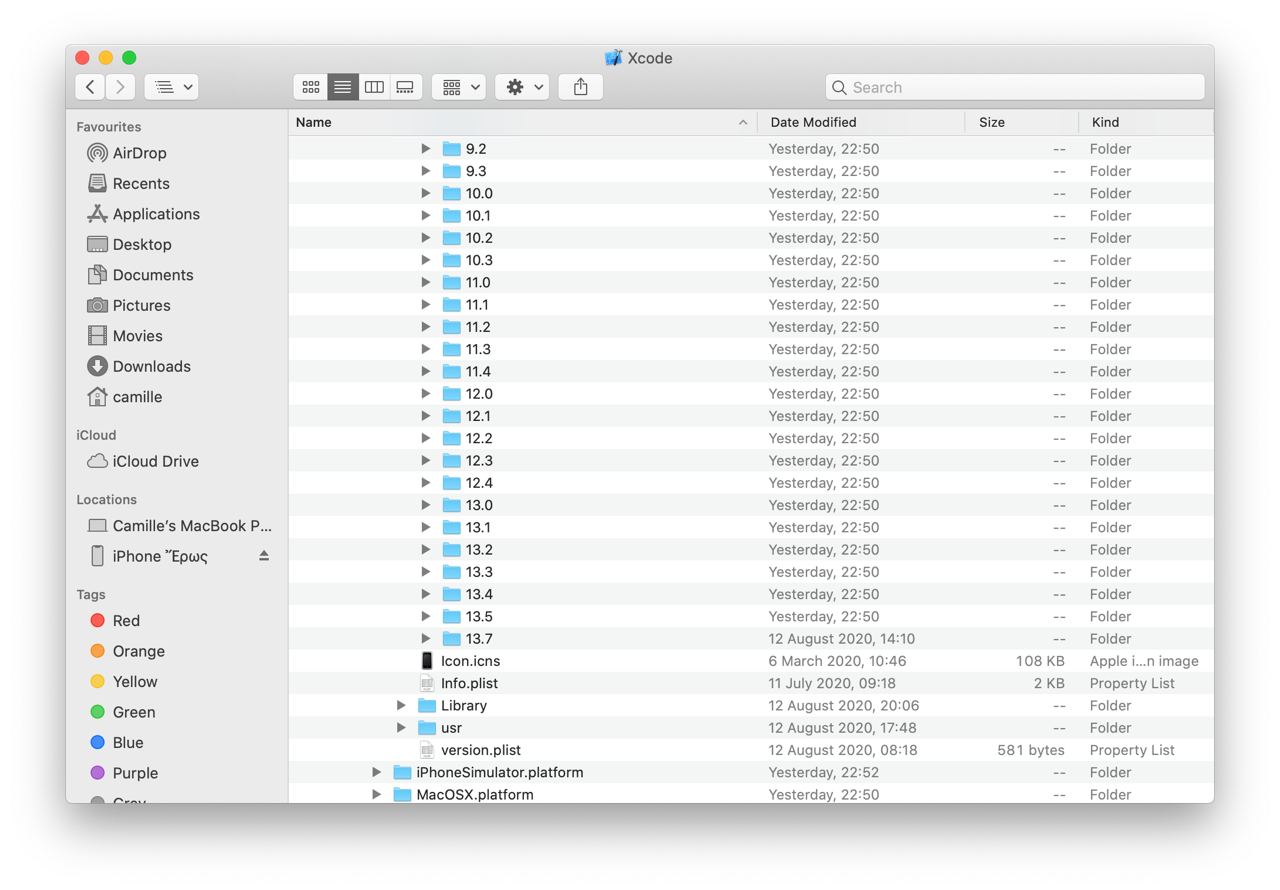
Task: Select Camille's MacBook in Locations
Action: [180, 525]
